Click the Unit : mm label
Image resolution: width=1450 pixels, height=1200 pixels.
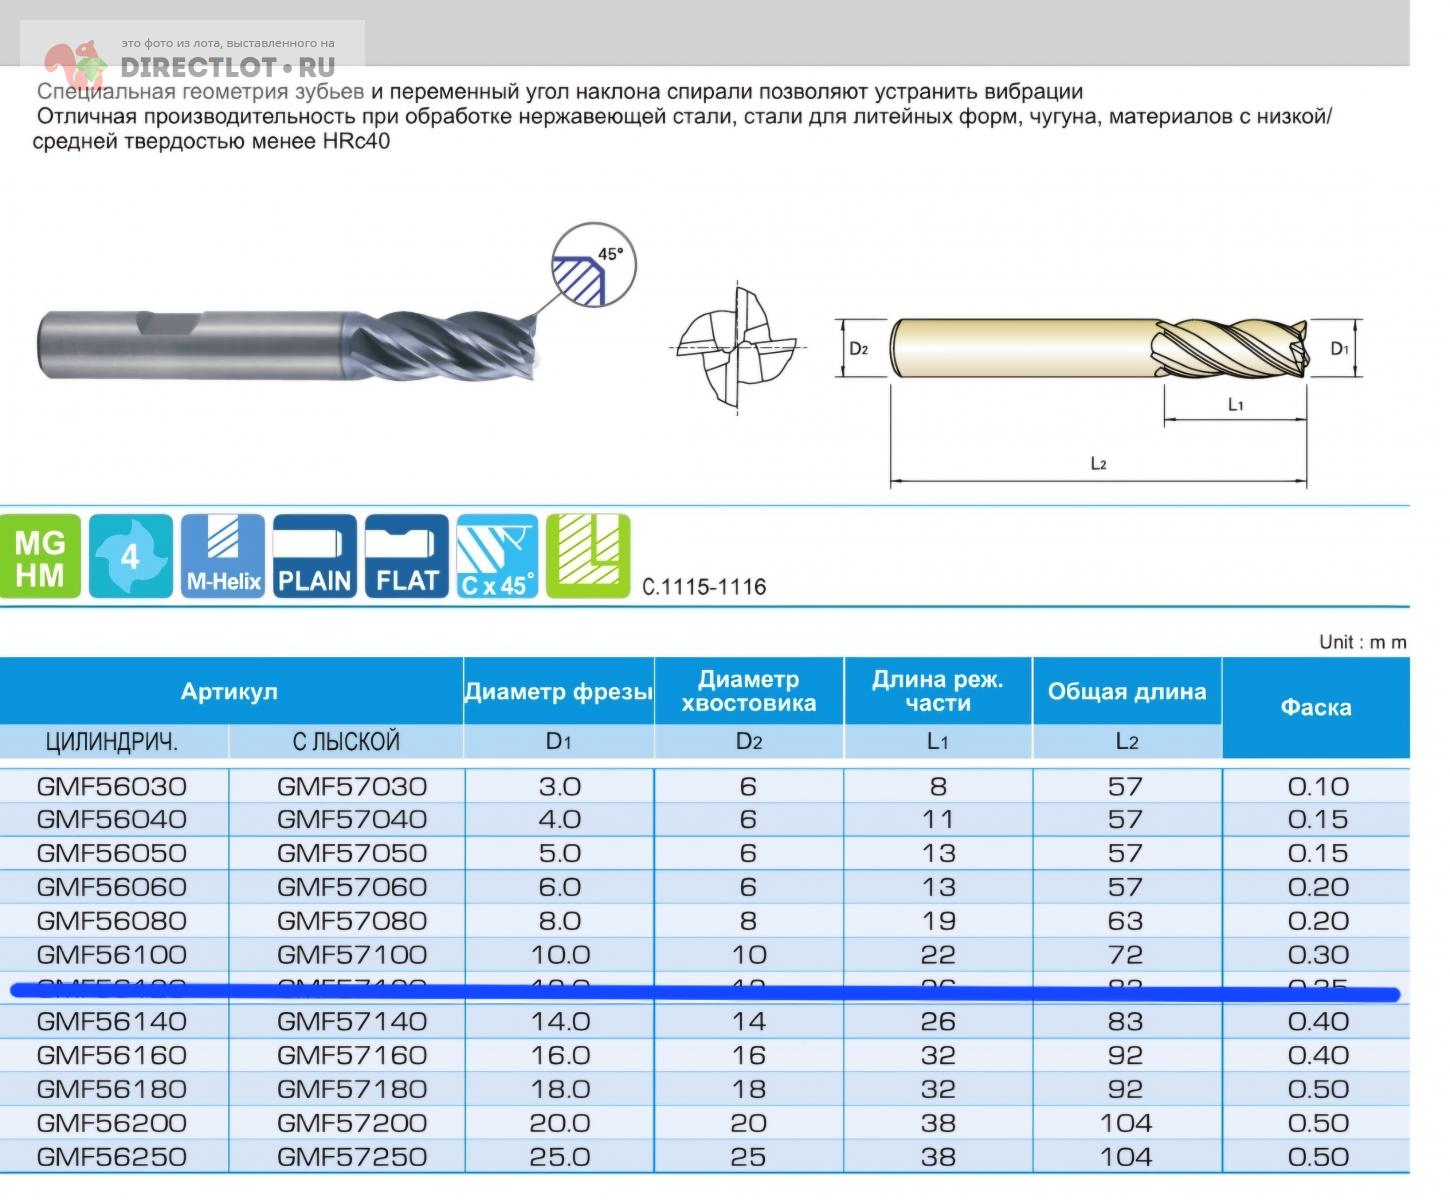coord(1362,642)
